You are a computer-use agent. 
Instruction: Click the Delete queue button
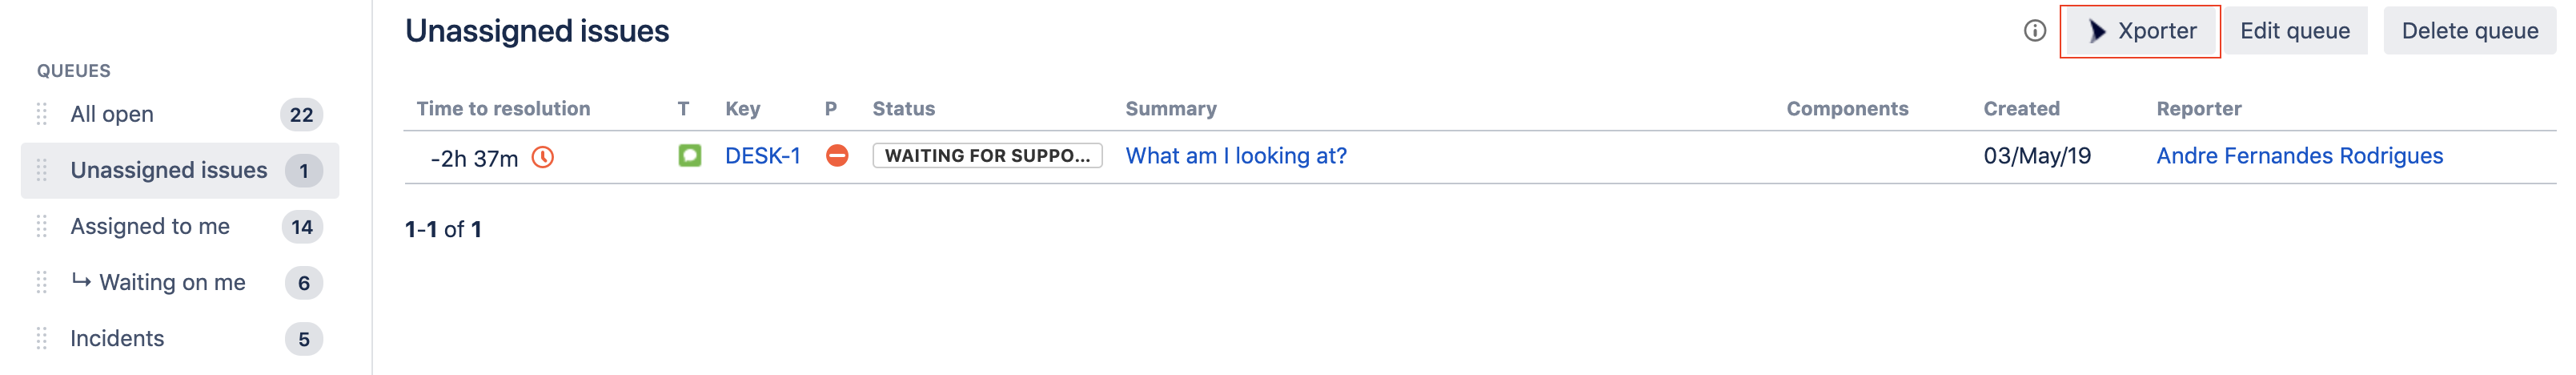click(2469, 31)
